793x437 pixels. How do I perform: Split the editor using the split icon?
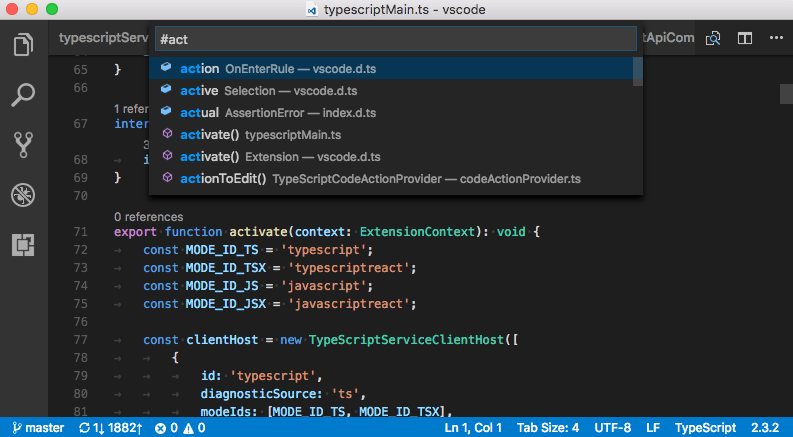click(x=745, y=38)
